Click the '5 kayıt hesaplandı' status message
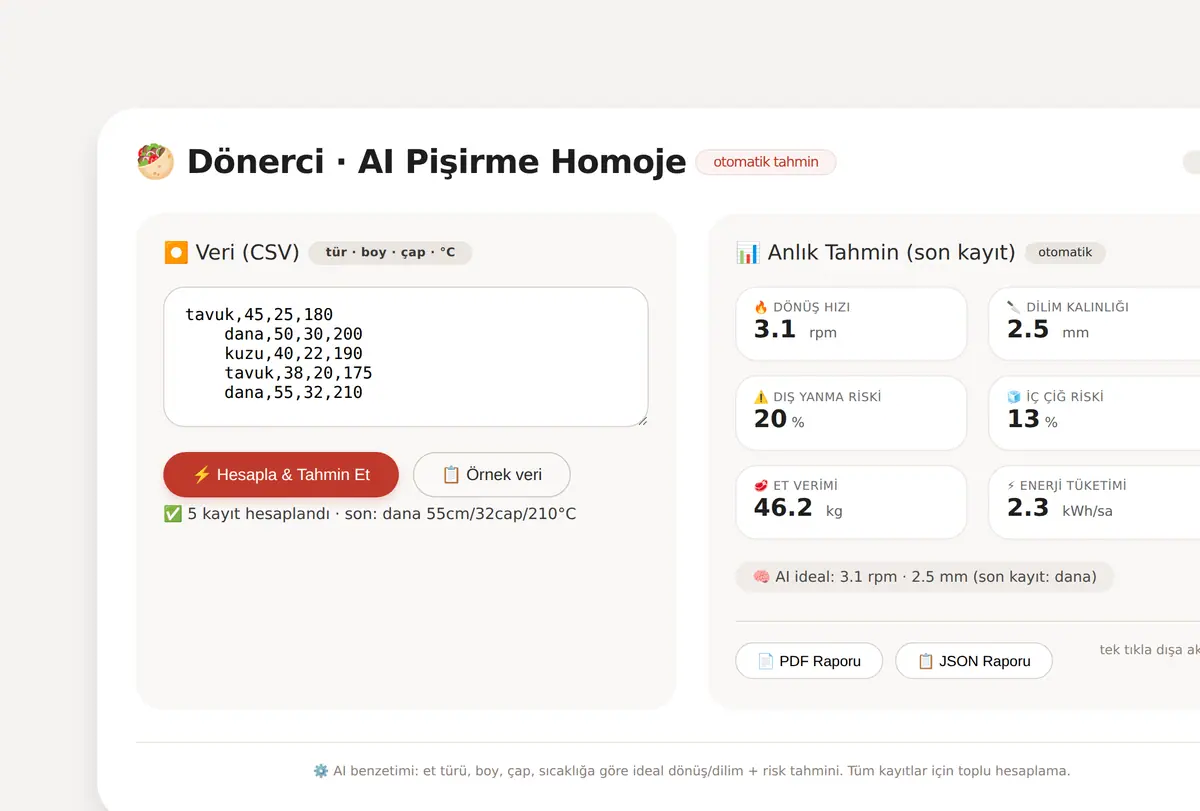Screen dimensions: 1200x811 coord(370,514)
